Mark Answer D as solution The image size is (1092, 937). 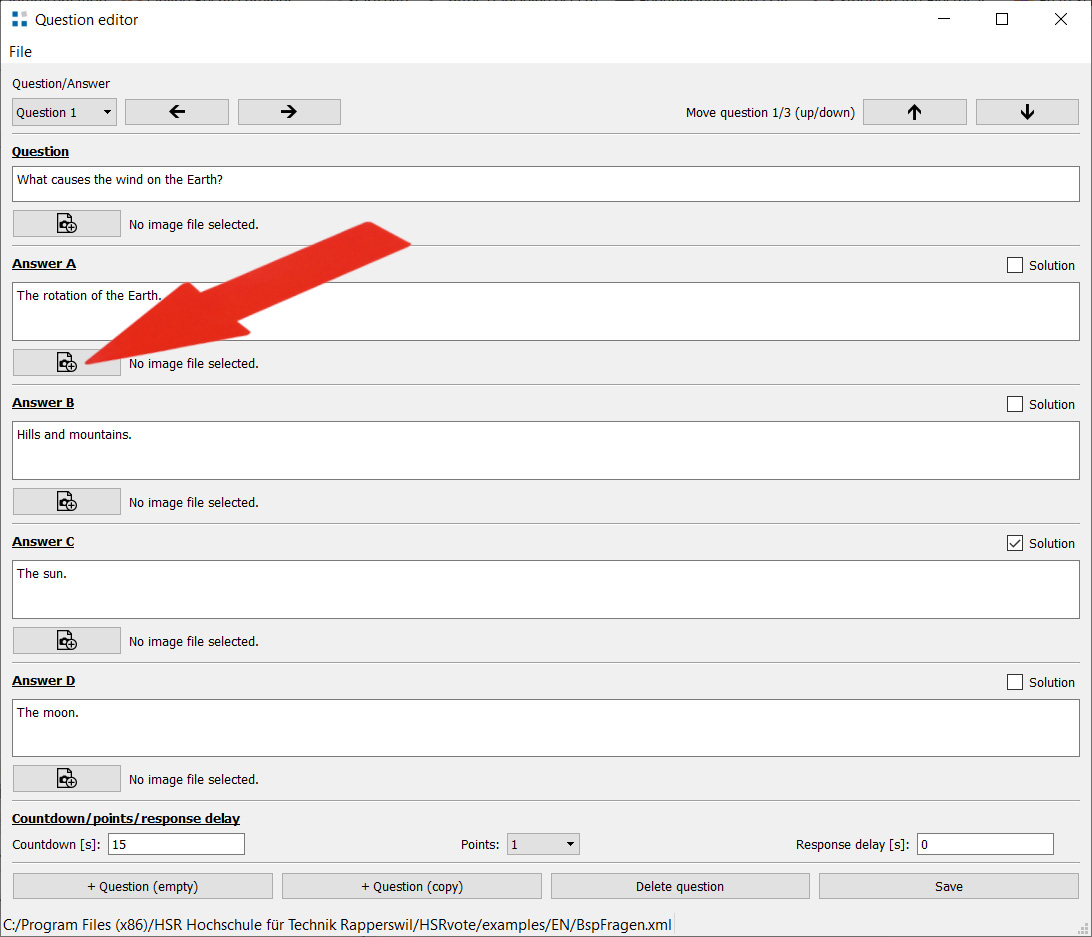click(x=1015, y=683)
